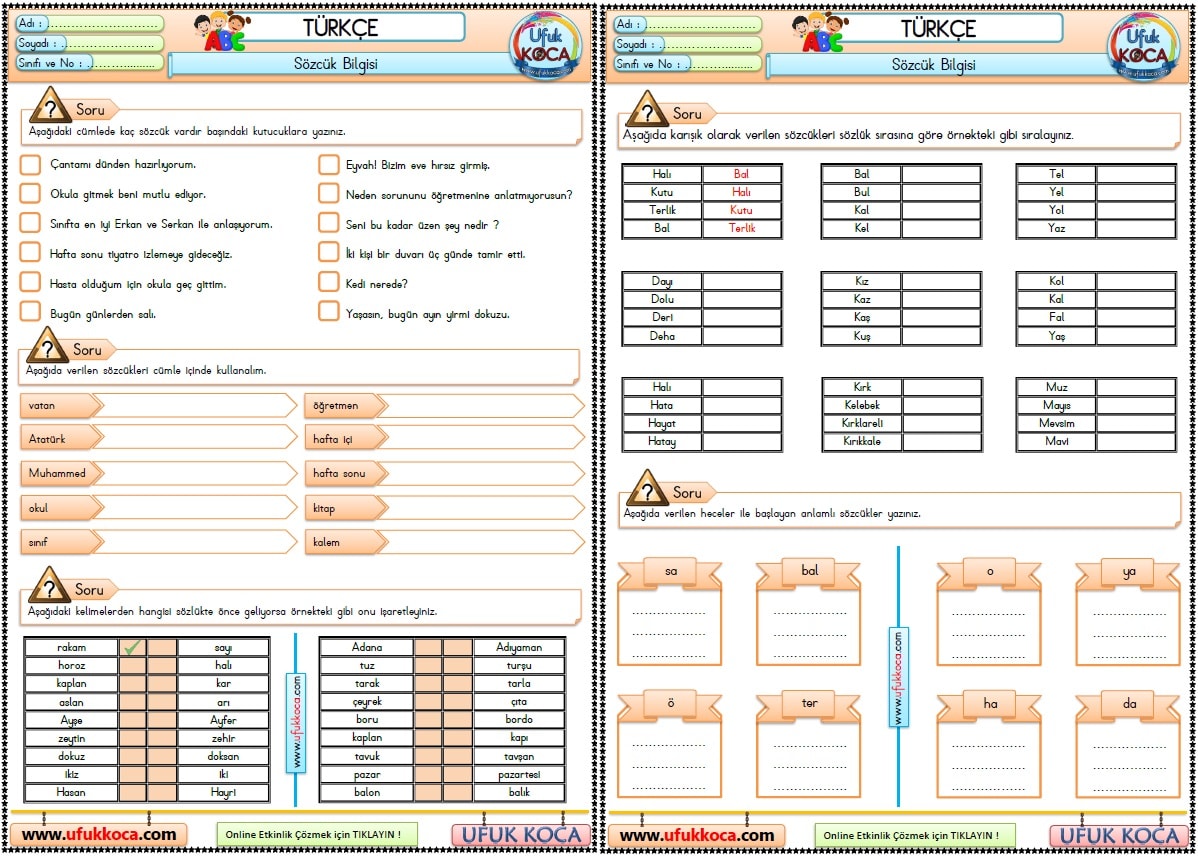Click question-mark icon of the 'heceler ile başlayan' question

point(647,489)
